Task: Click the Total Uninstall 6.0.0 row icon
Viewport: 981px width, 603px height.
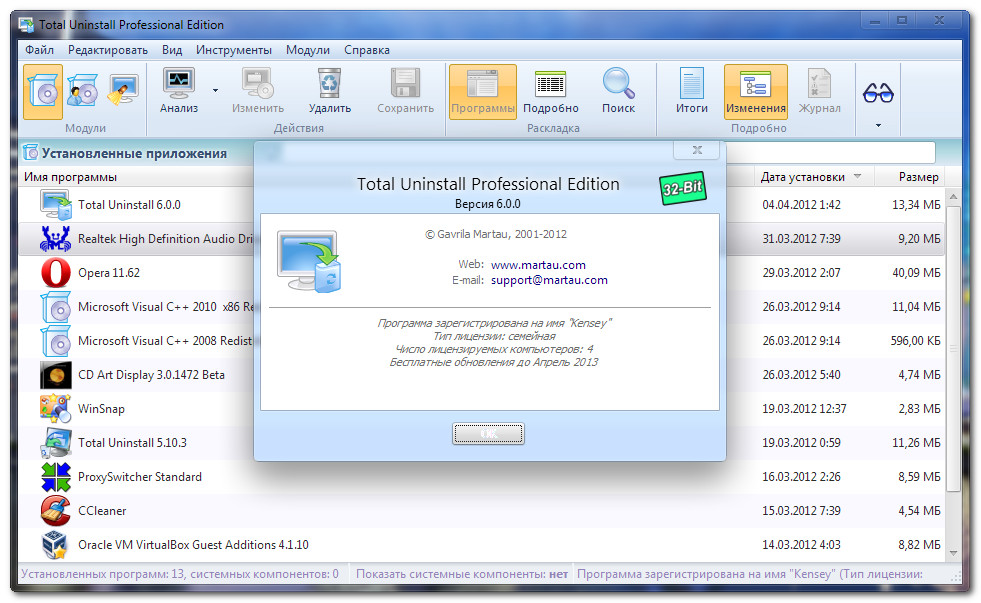Action: click(56, 205)
